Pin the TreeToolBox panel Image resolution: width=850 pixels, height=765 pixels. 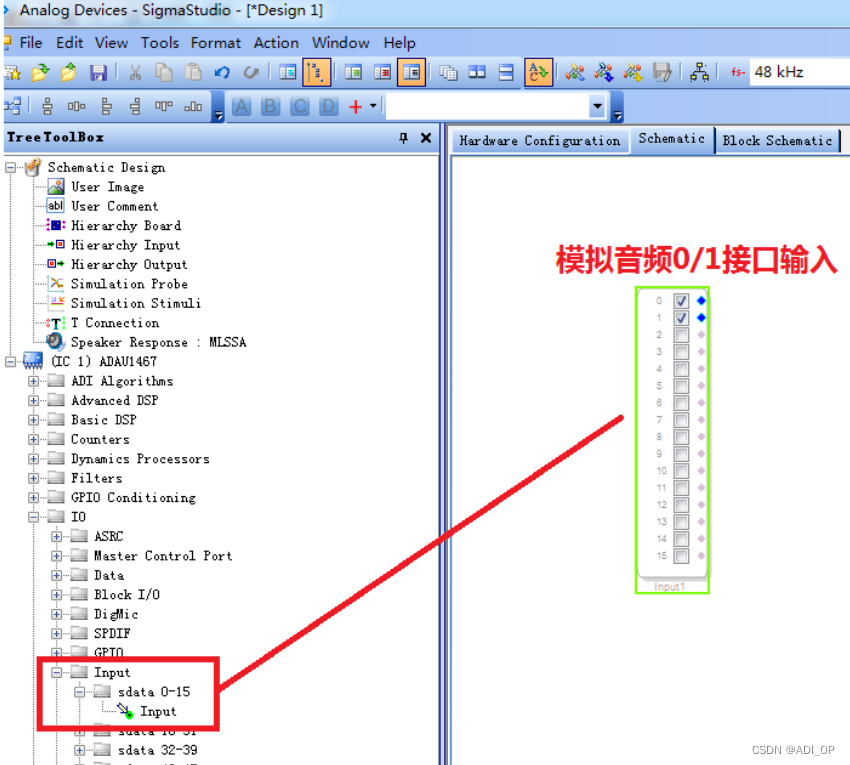403,138
